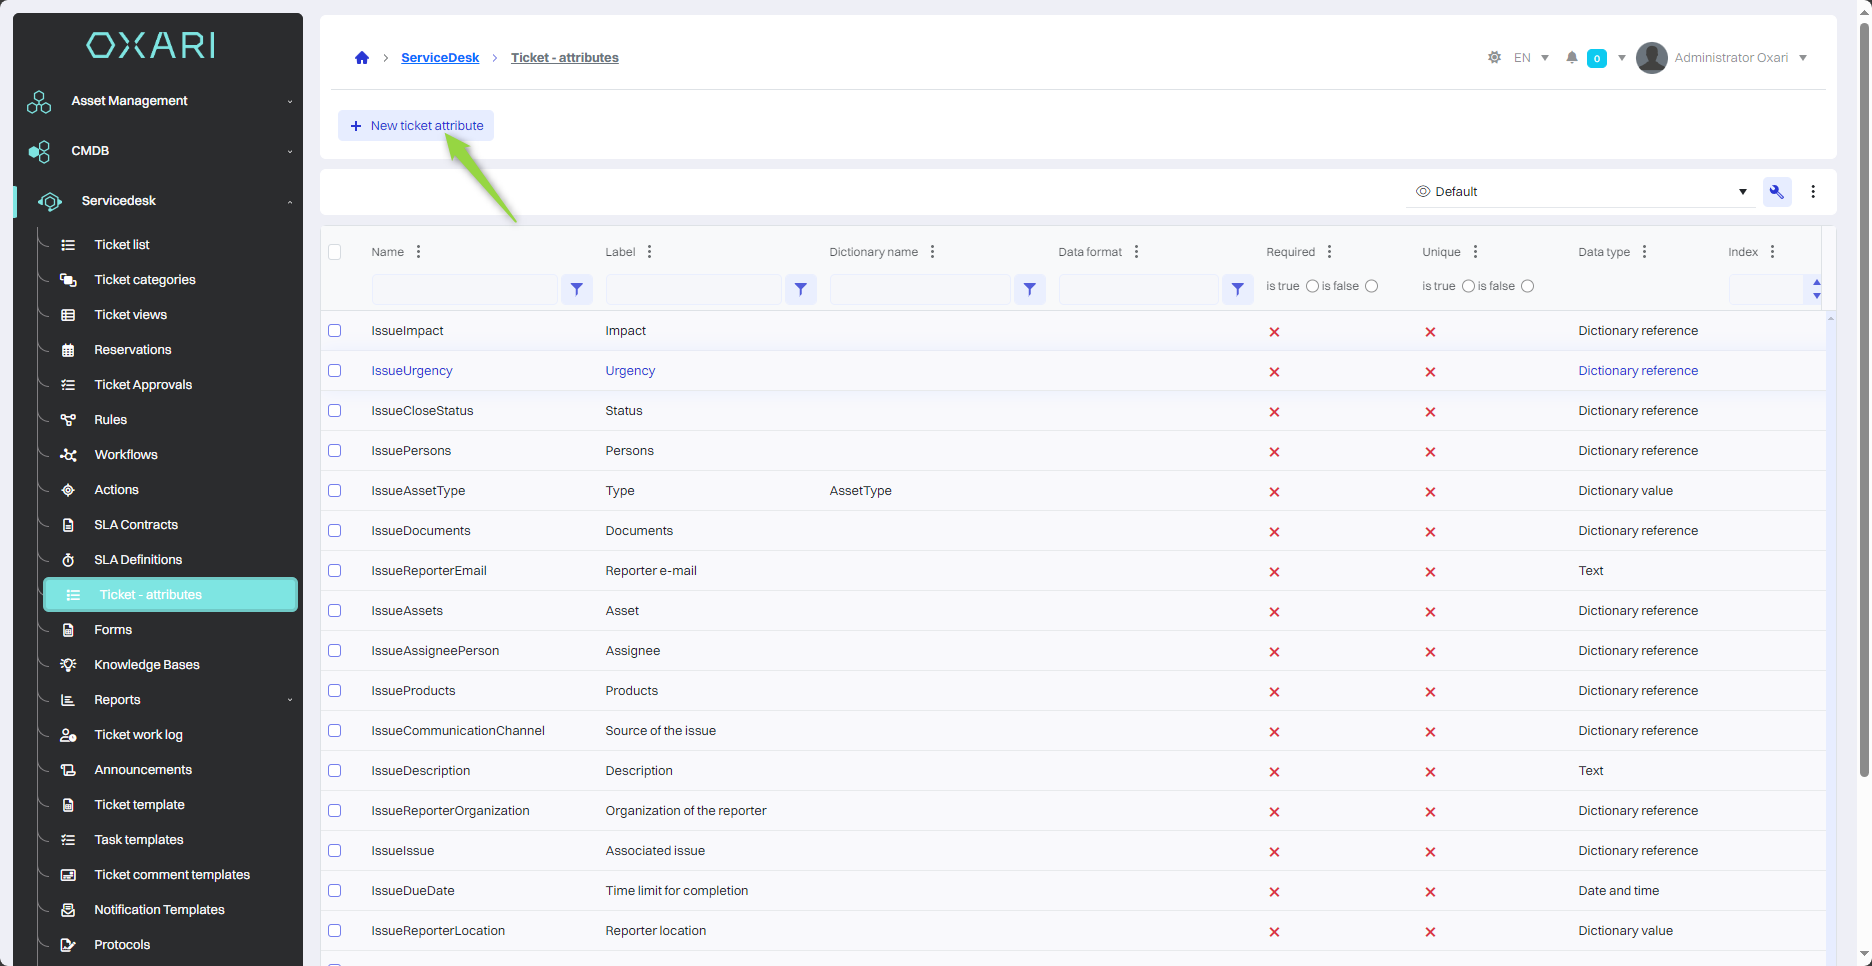Open Ticket categories in the sidebar

(x=145, y=280)
